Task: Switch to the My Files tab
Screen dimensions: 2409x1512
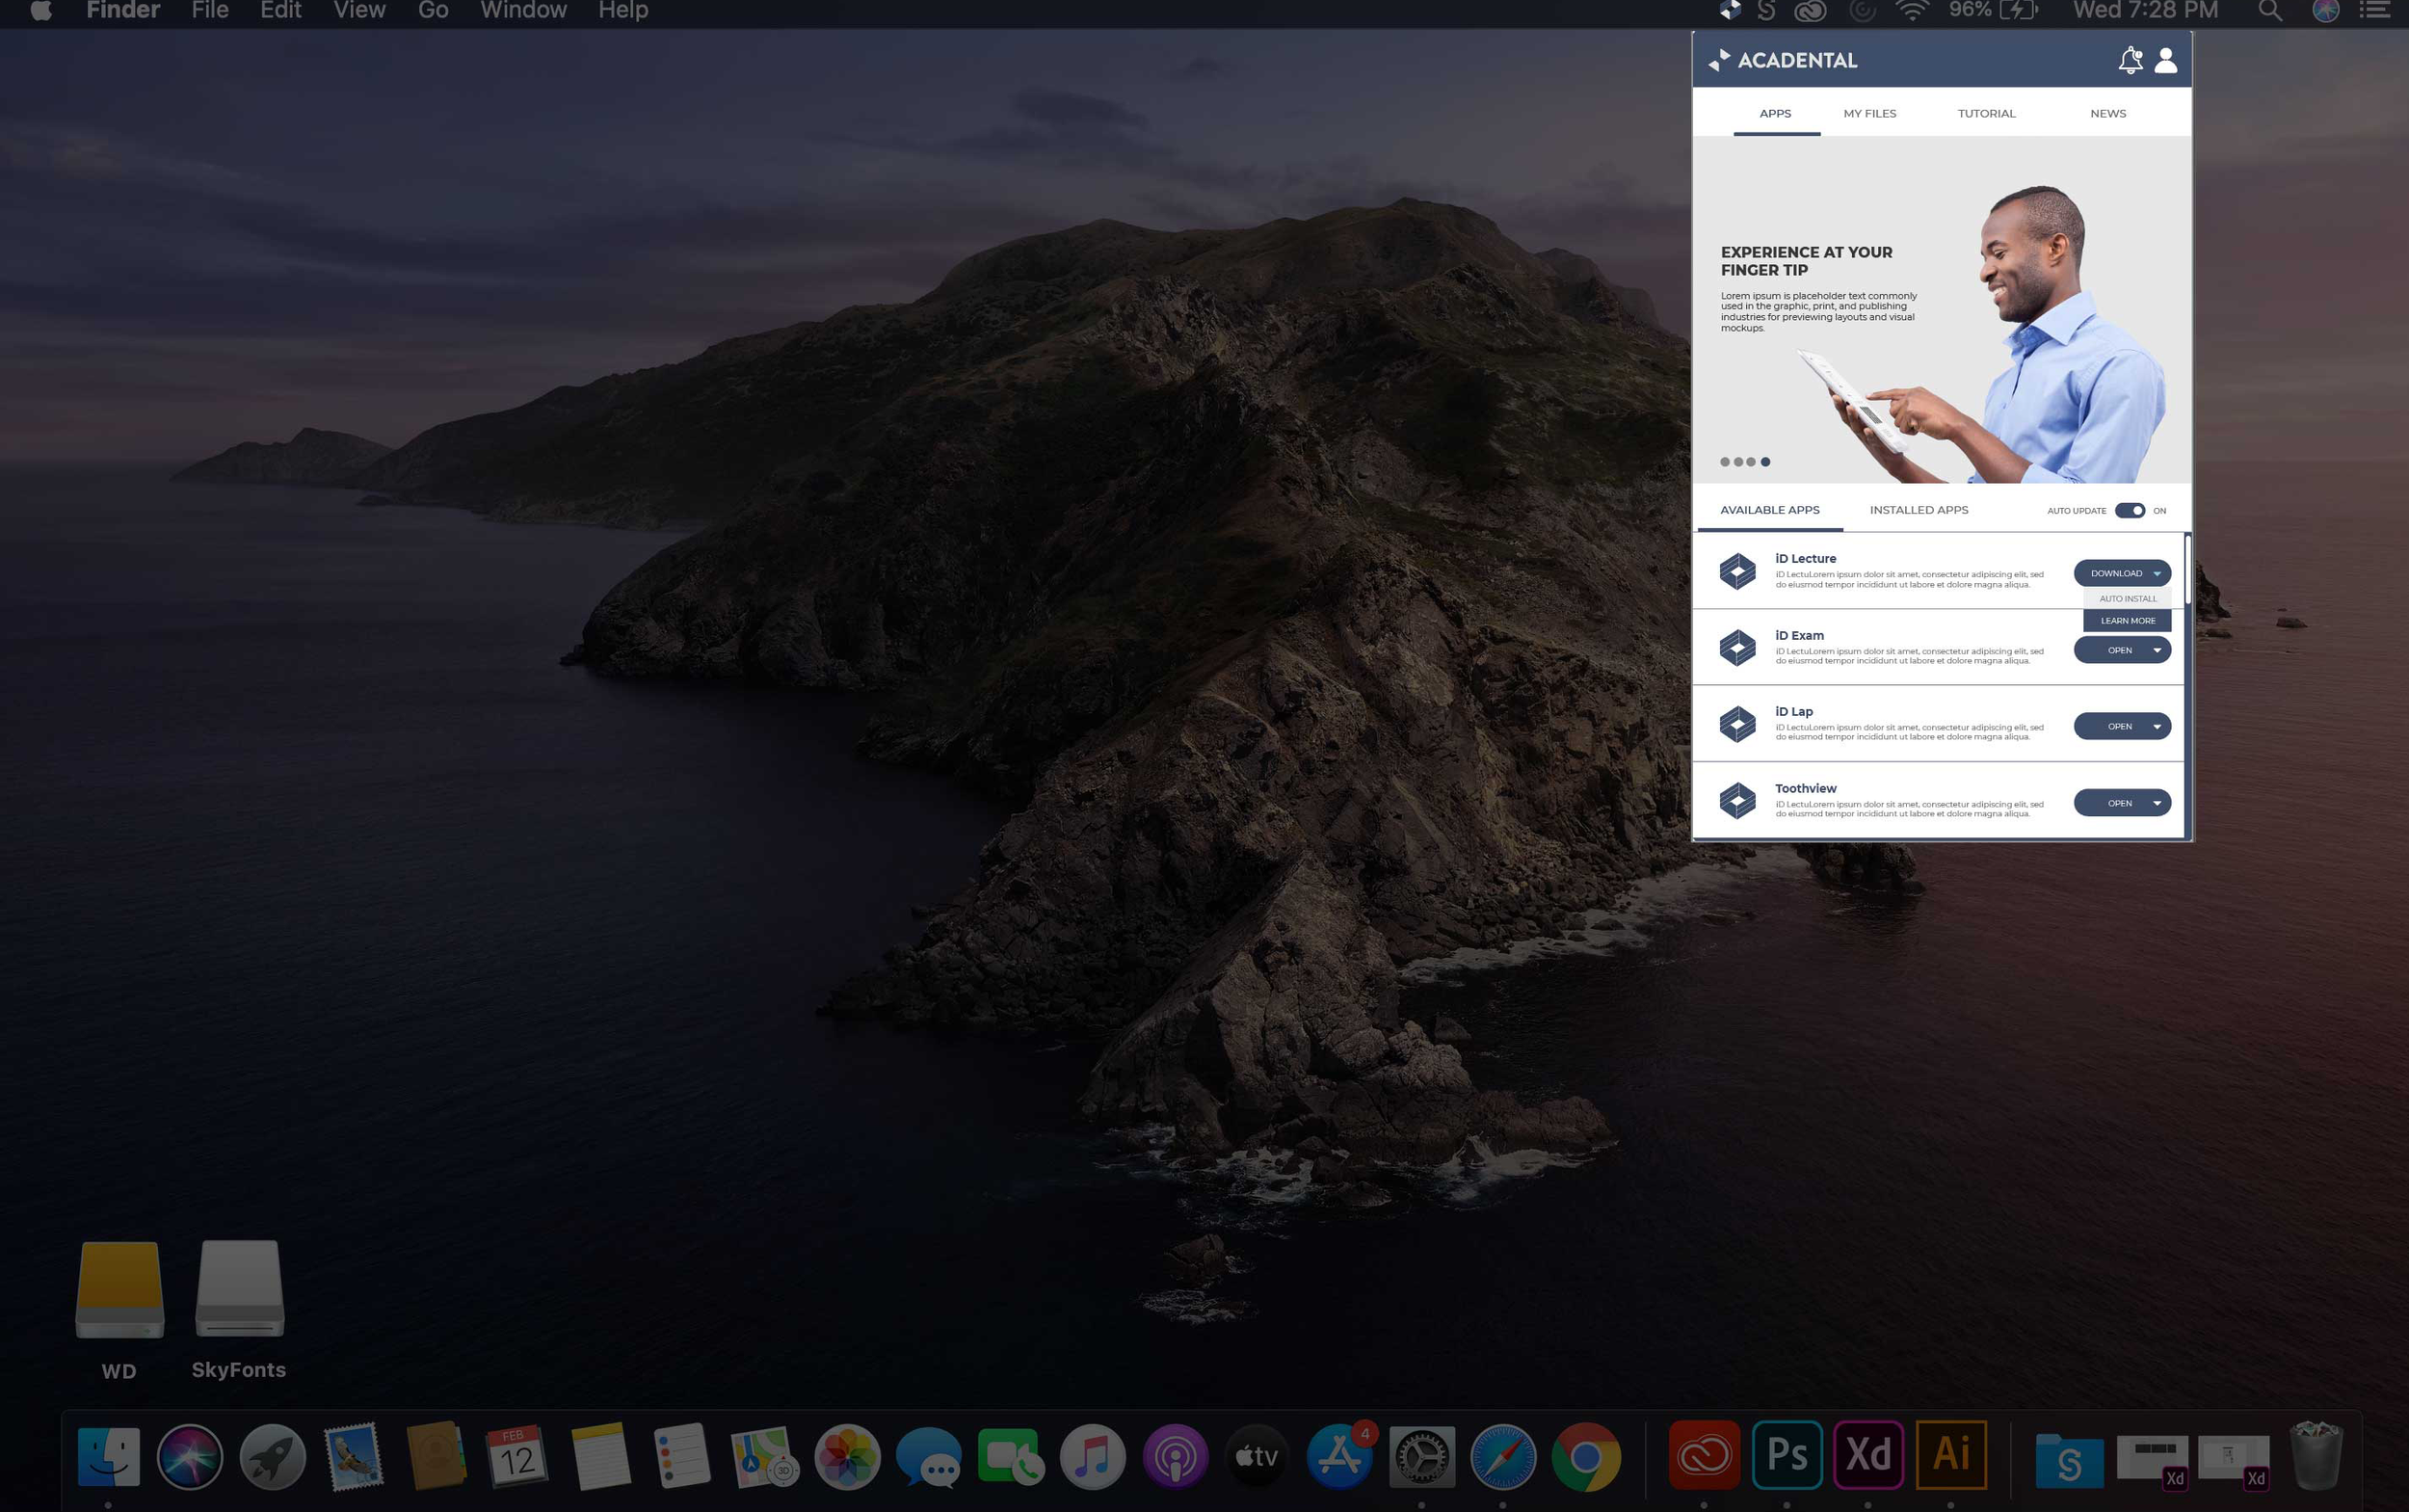Action: click(x=1869, y=114)
